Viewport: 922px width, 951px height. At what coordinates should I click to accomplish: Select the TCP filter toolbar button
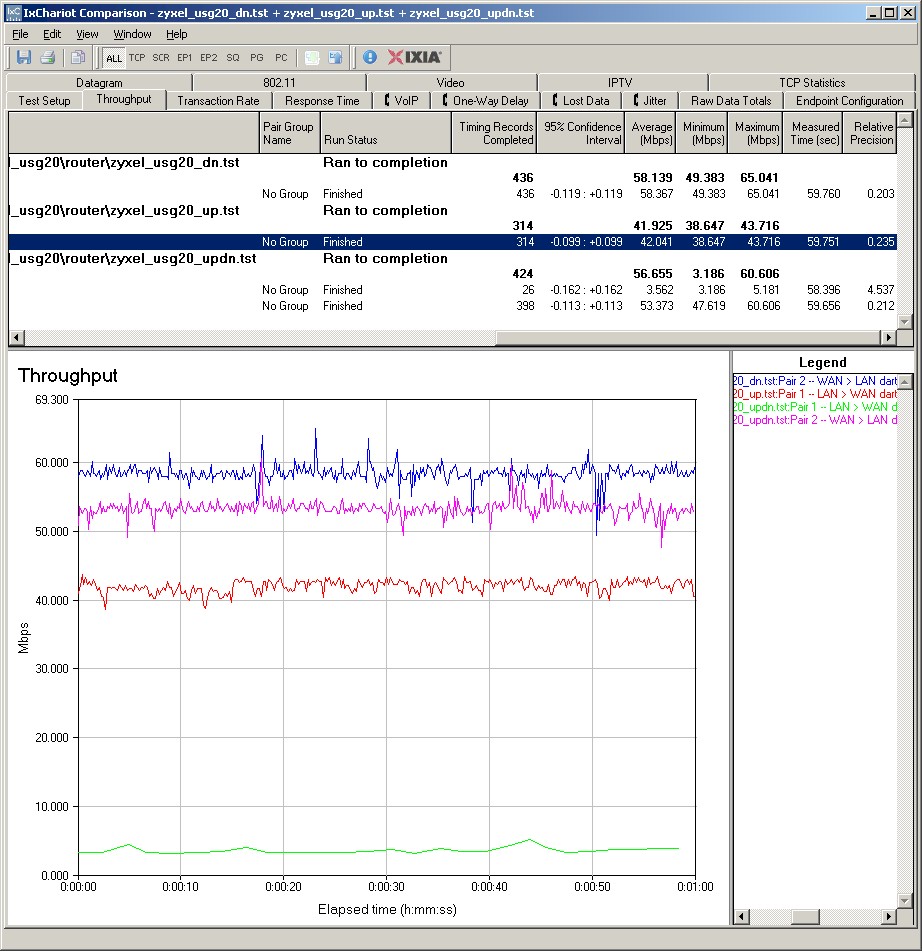click(x=137, y=58)
